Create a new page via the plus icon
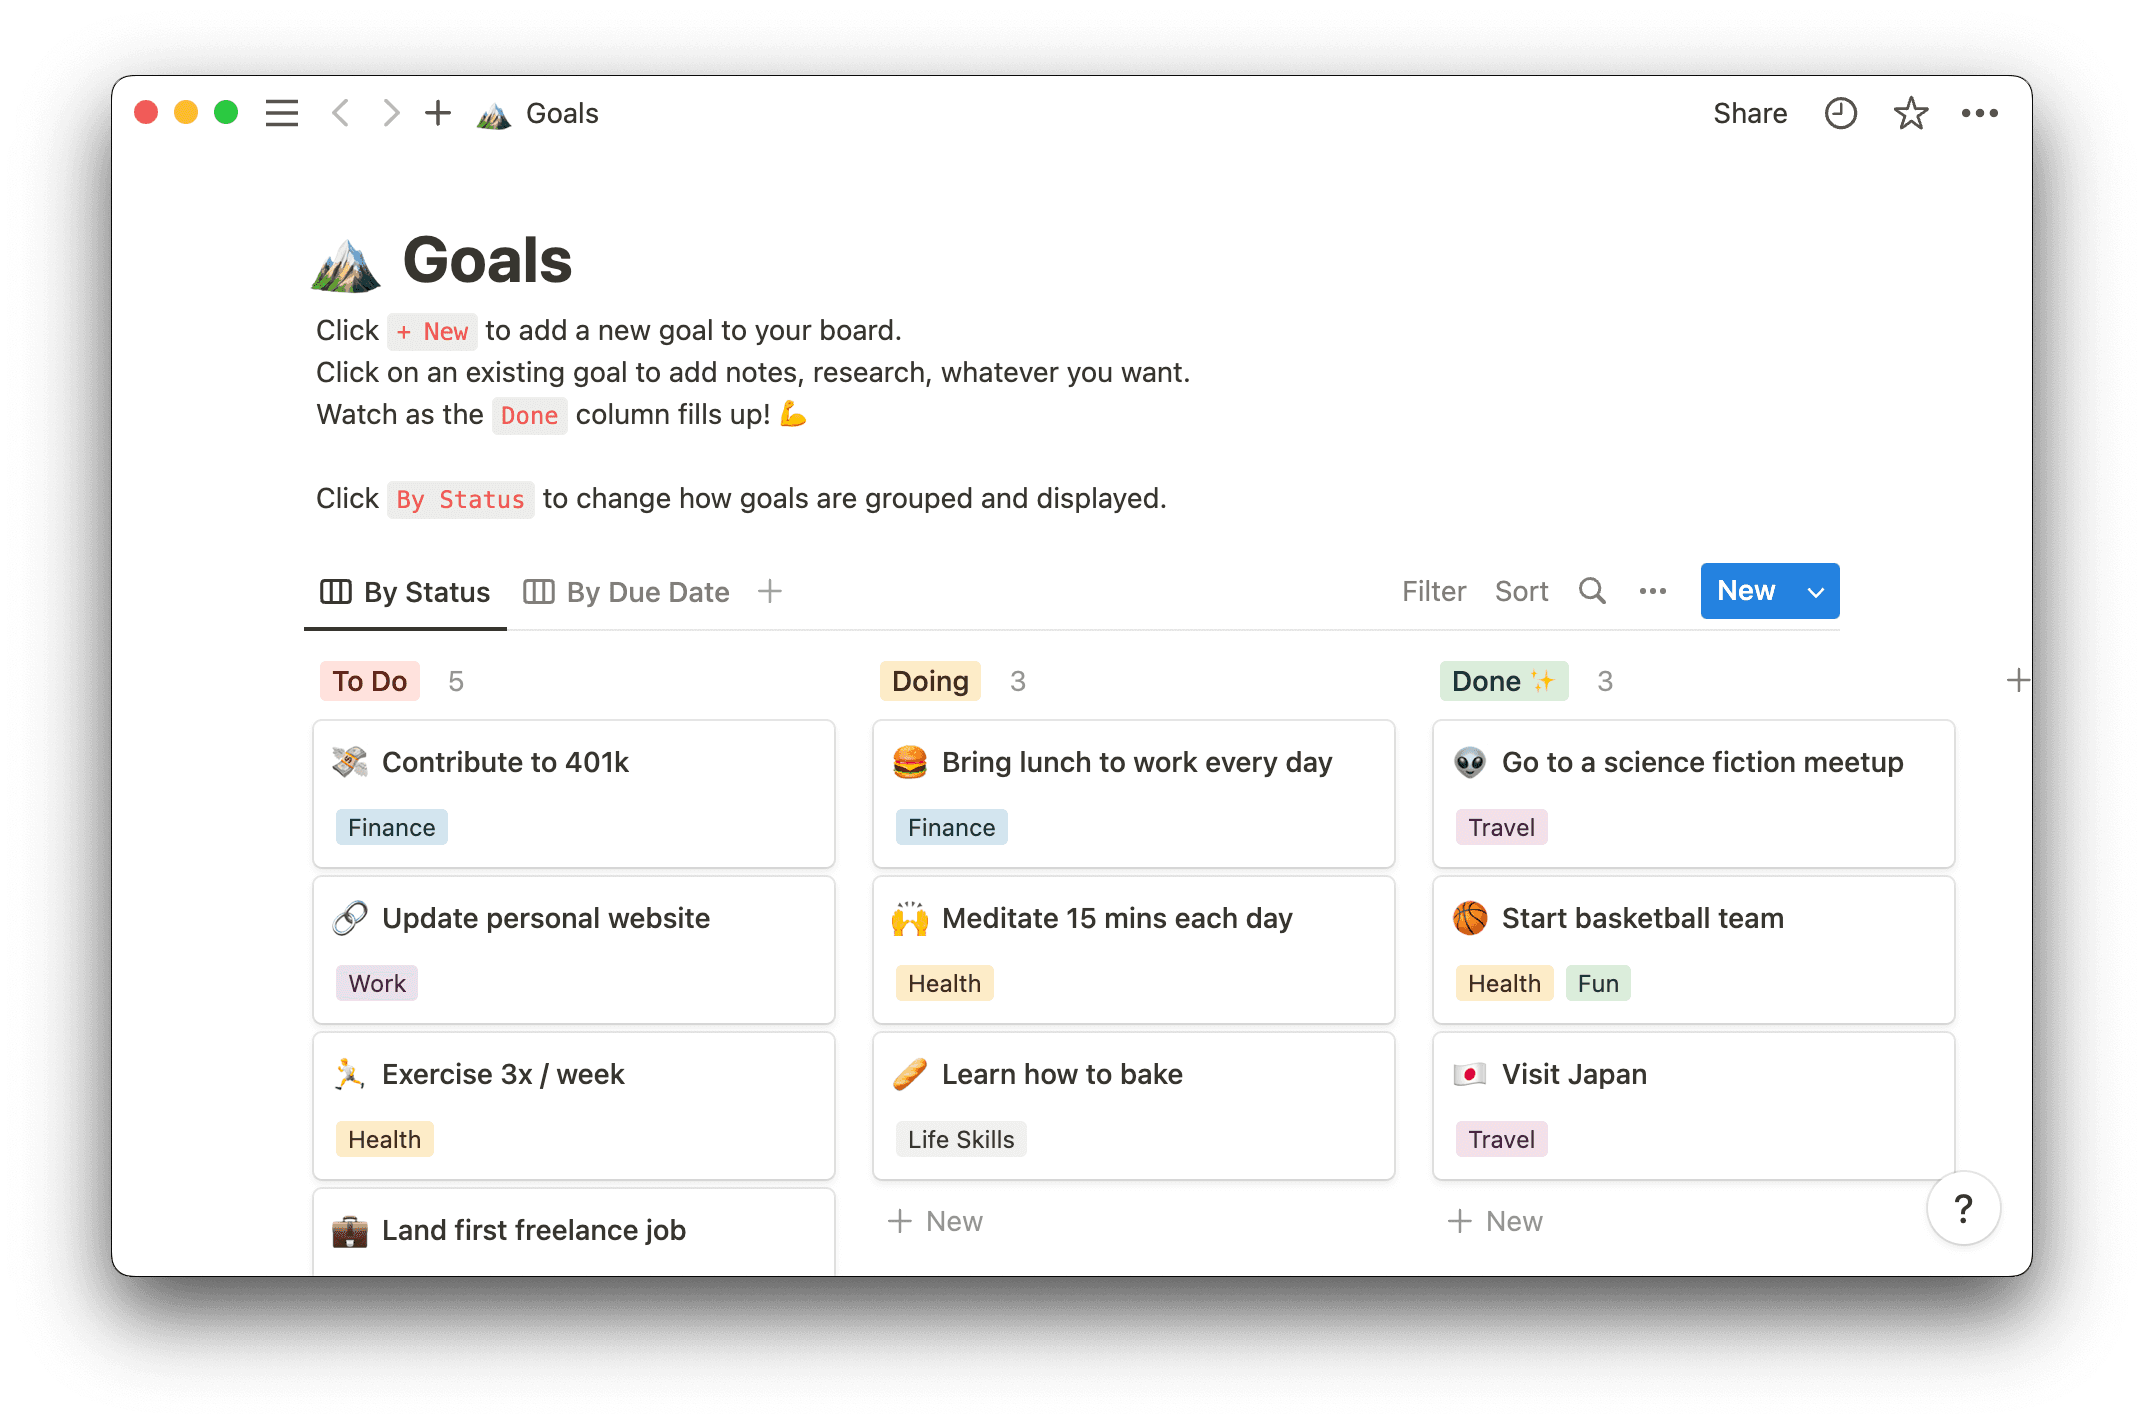Viewport: 2144px width, 1424px height. 438,113
